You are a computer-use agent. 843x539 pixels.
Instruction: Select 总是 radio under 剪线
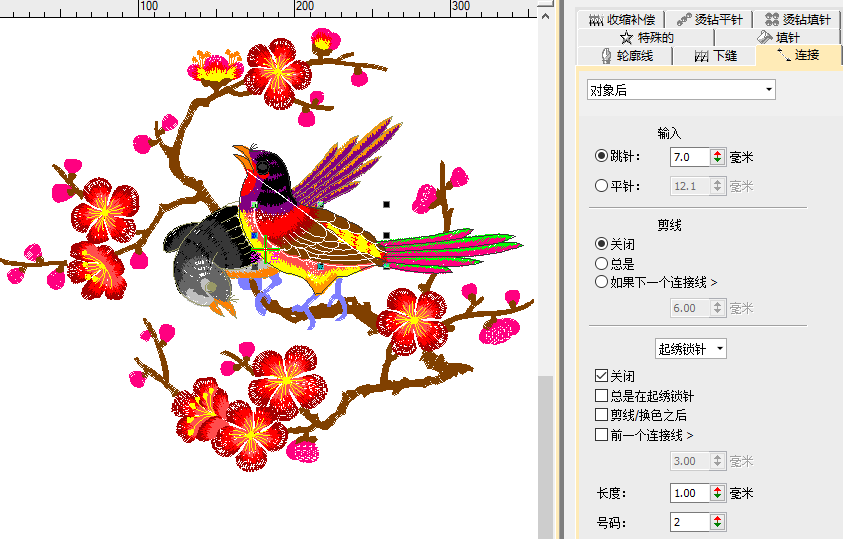tap(601, 263)
